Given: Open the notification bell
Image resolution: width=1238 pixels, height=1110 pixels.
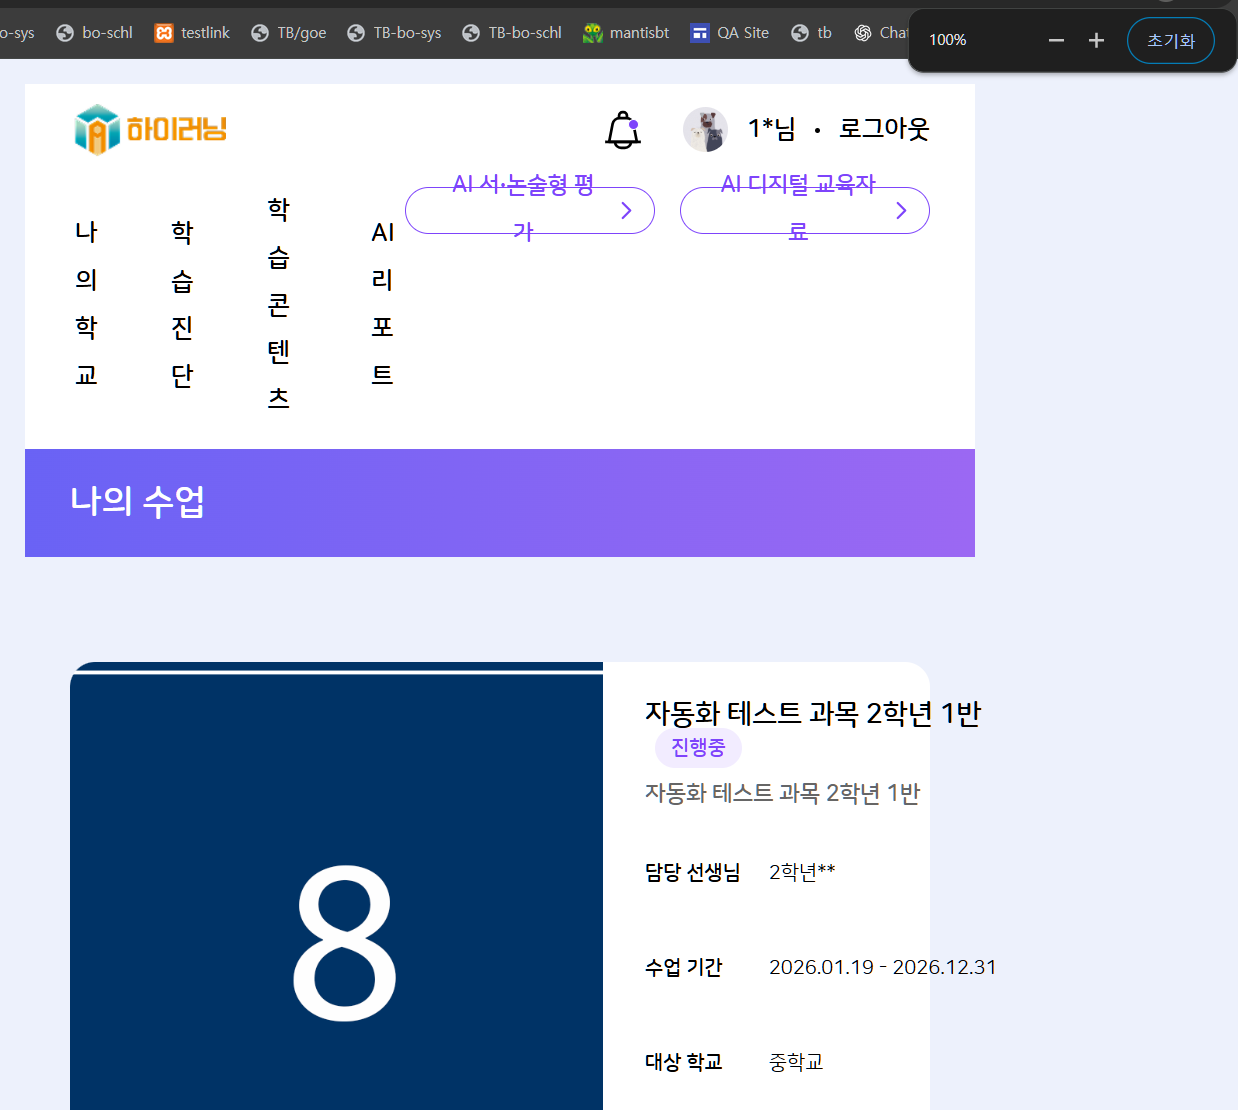Looking at the screenshot, I should click(622, 130).
